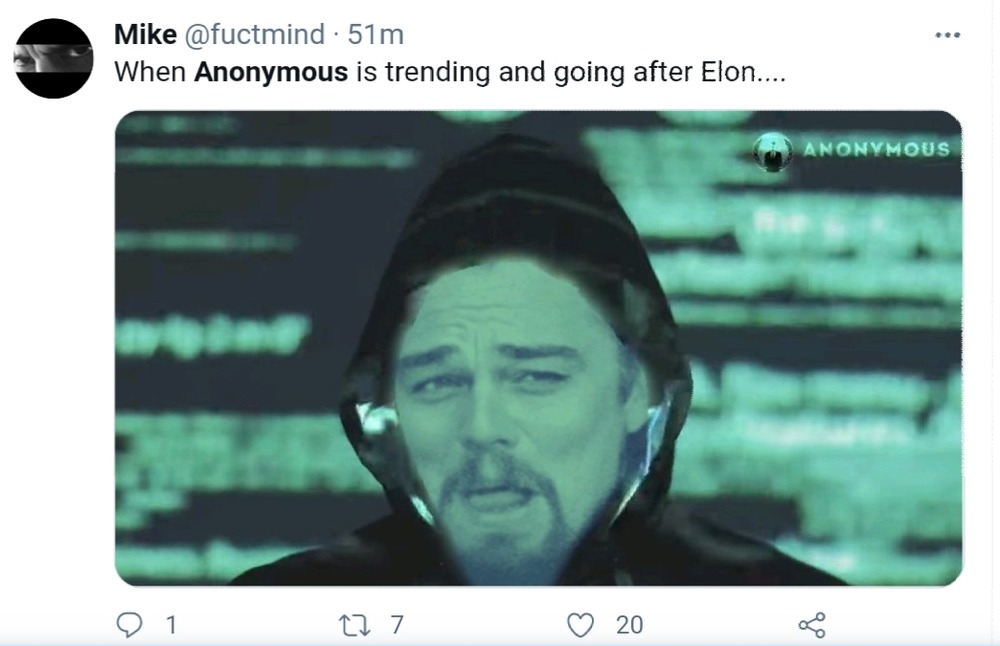This screenshot has height=646, width=1000.
Task: Click the ANONYMOUS watermark text in image
Action: 876,149
